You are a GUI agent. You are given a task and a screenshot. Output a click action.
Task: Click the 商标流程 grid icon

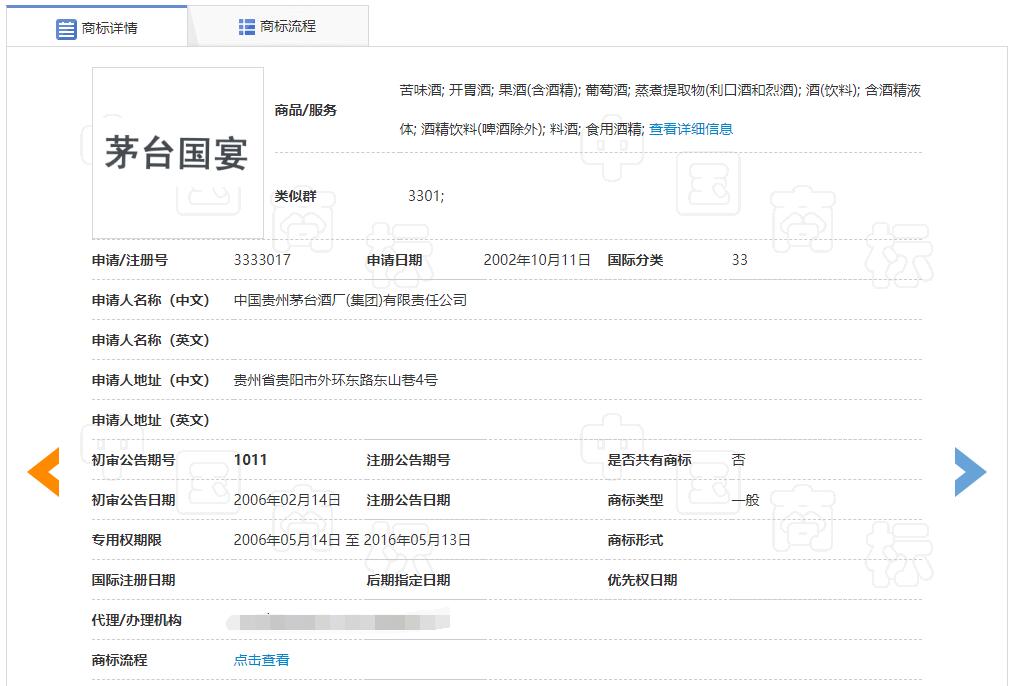(x=247, y=27)
